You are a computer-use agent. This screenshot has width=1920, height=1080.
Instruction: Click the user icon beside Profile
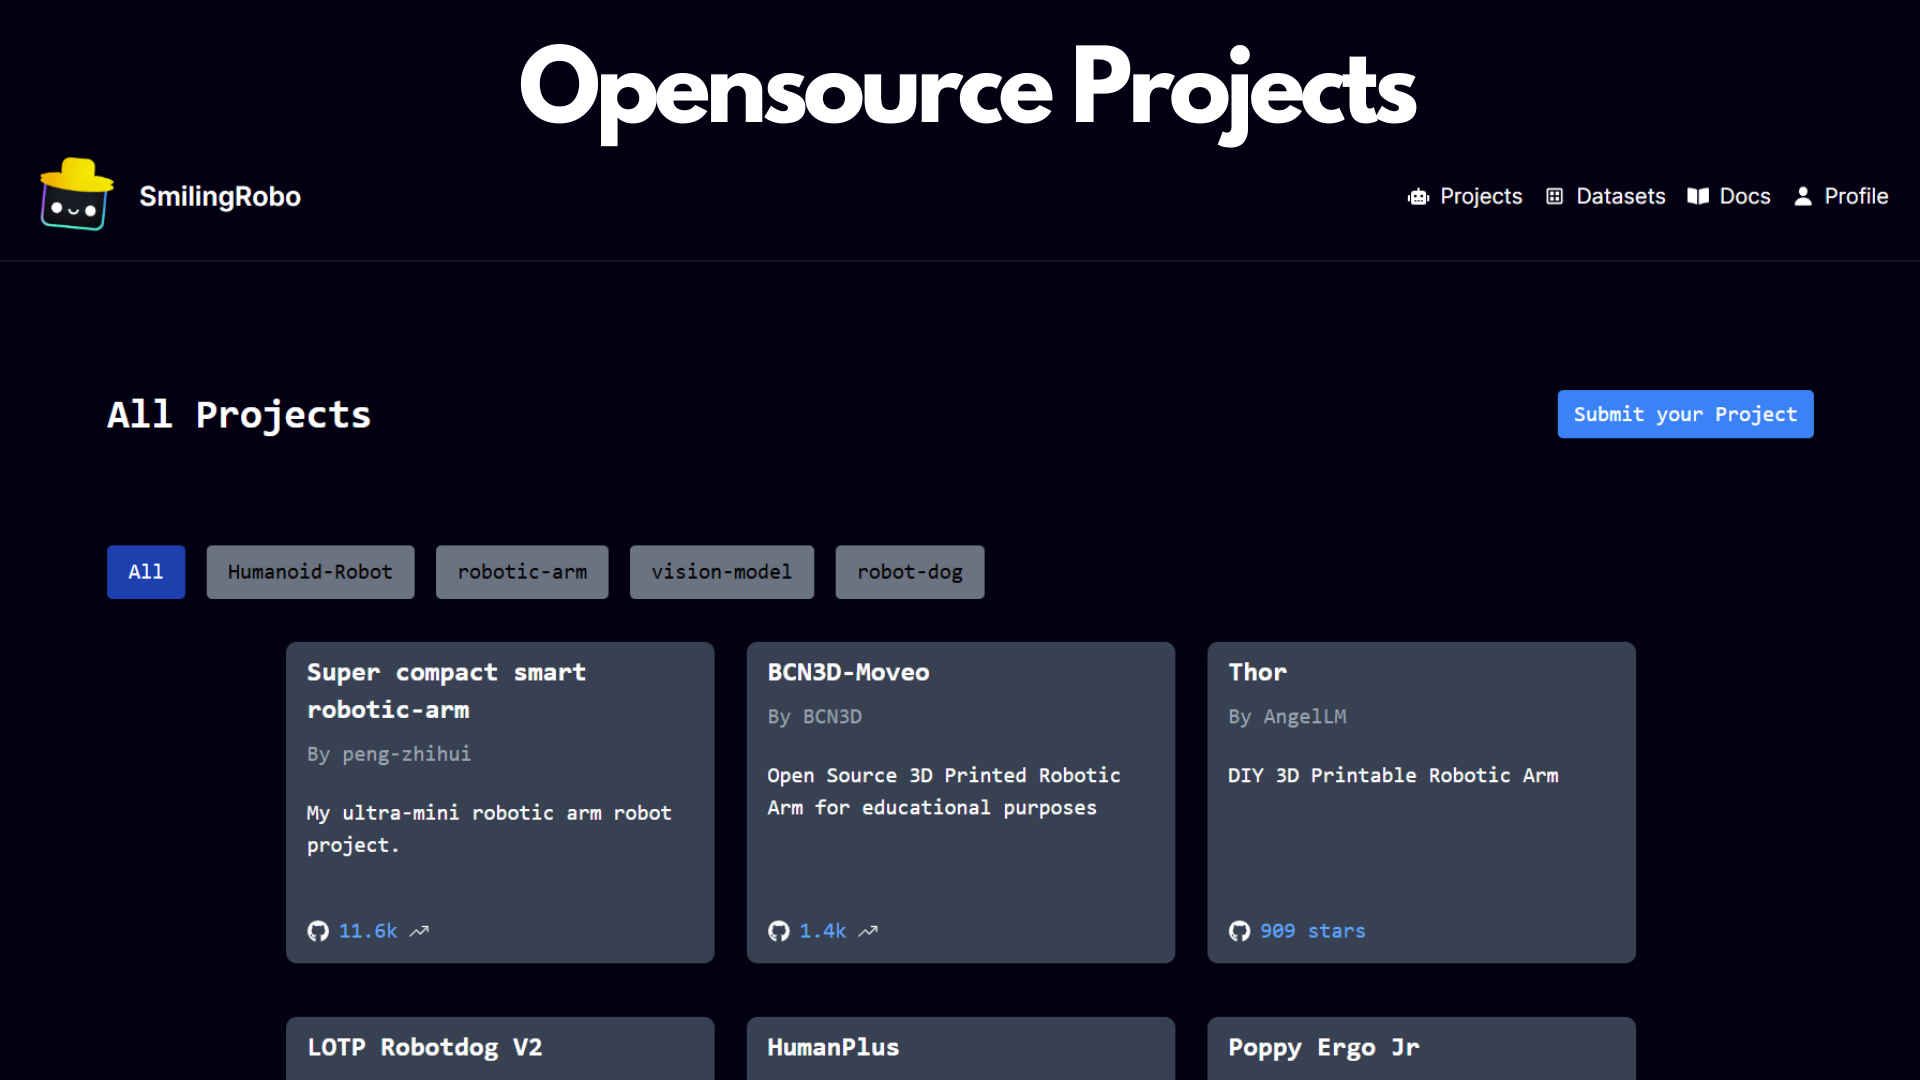click(x=1803, y=196)
